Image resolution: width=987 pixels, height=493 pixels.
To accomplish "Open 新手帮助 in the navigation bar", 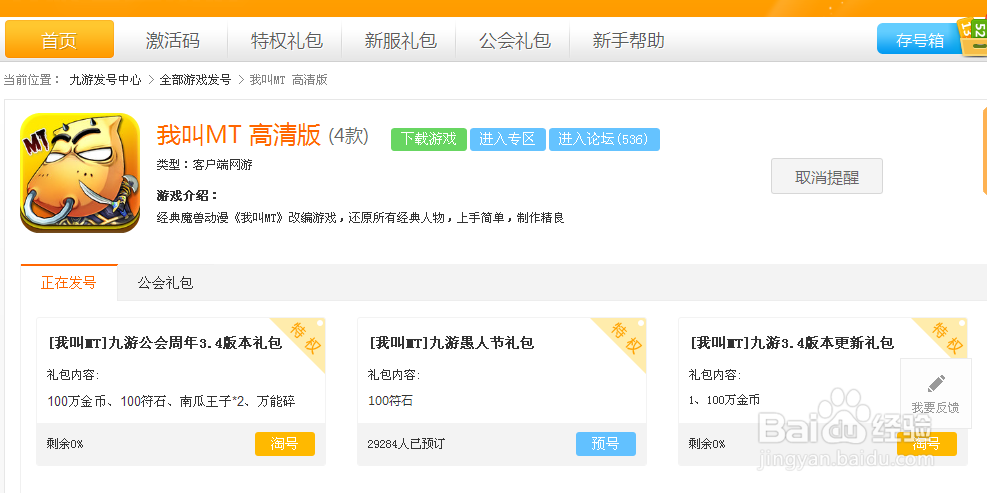I will [628, 40].
